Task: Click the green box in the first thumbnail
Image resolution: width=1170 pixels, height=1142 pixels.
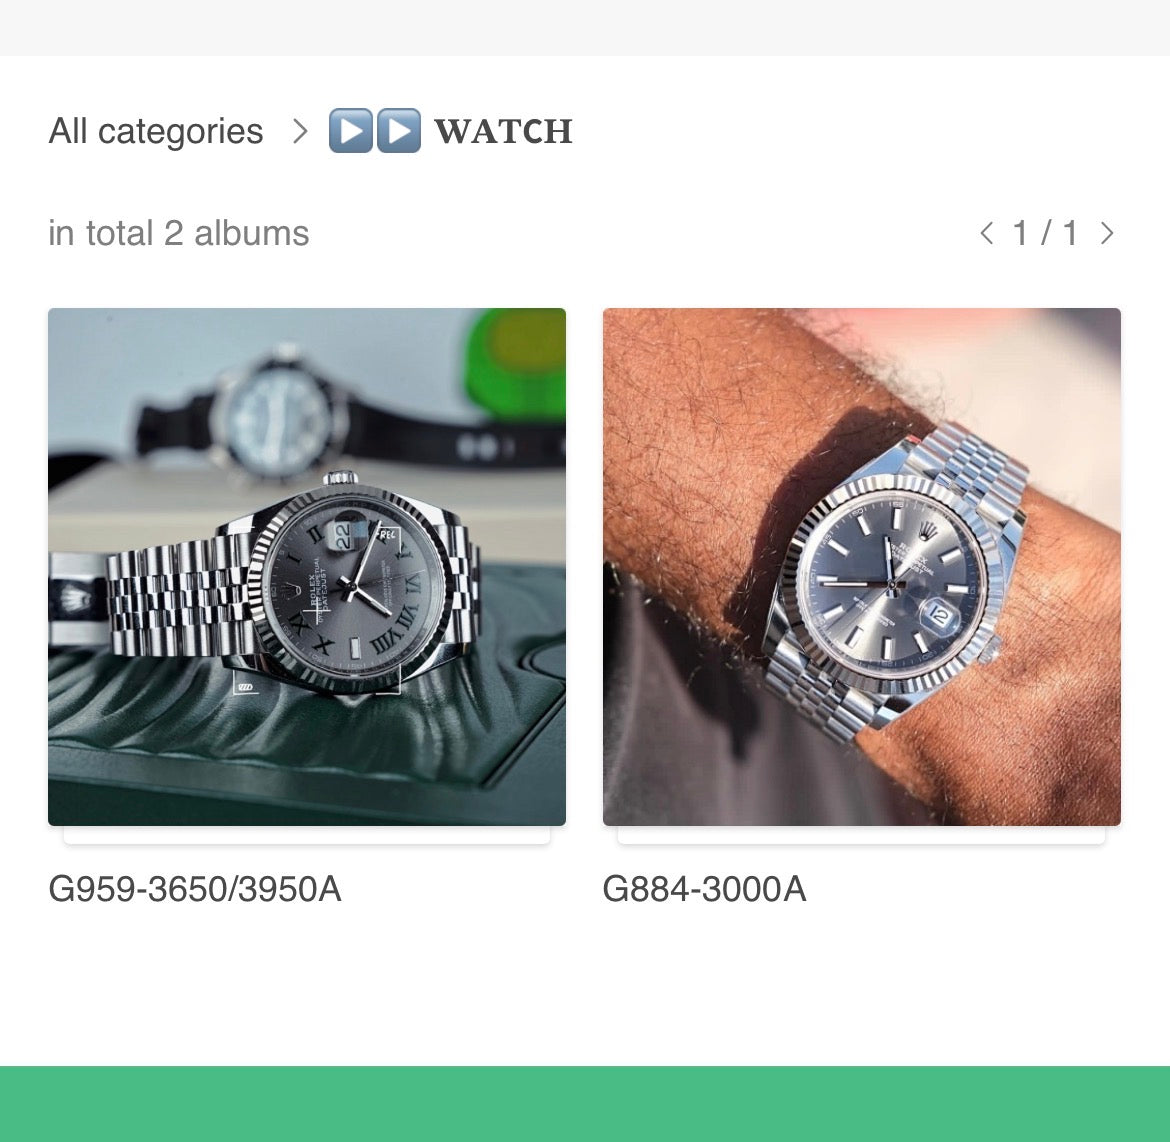Action: tap(515, 366)
